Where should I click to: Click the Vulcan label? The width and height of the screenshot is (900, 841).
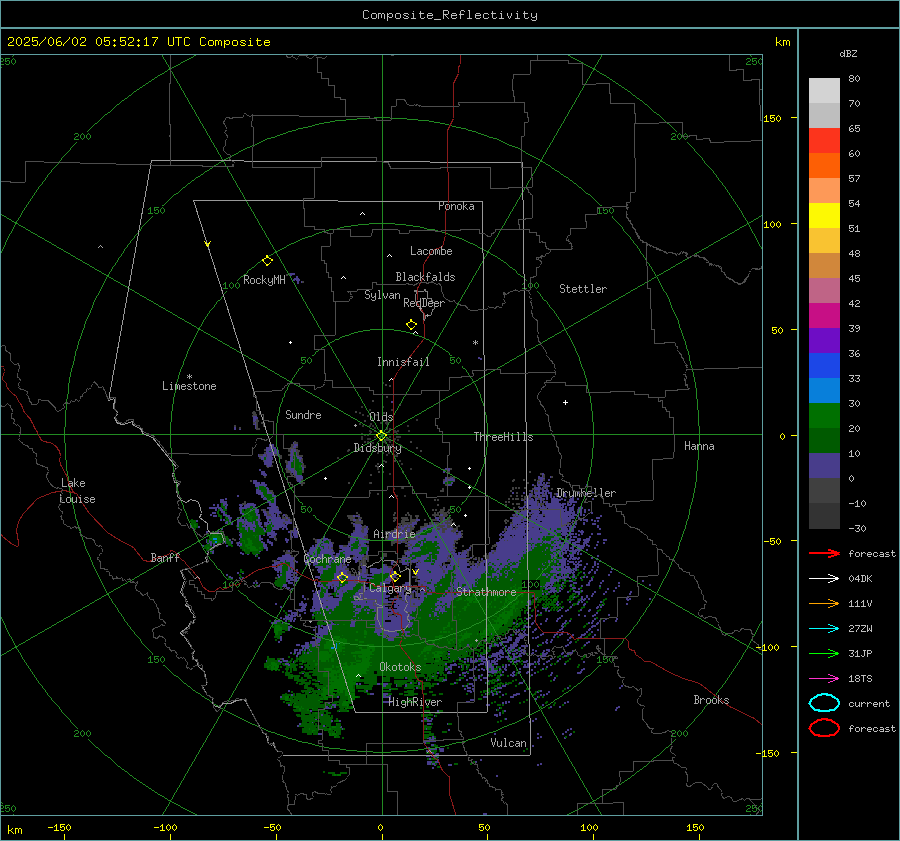point(508,743)
